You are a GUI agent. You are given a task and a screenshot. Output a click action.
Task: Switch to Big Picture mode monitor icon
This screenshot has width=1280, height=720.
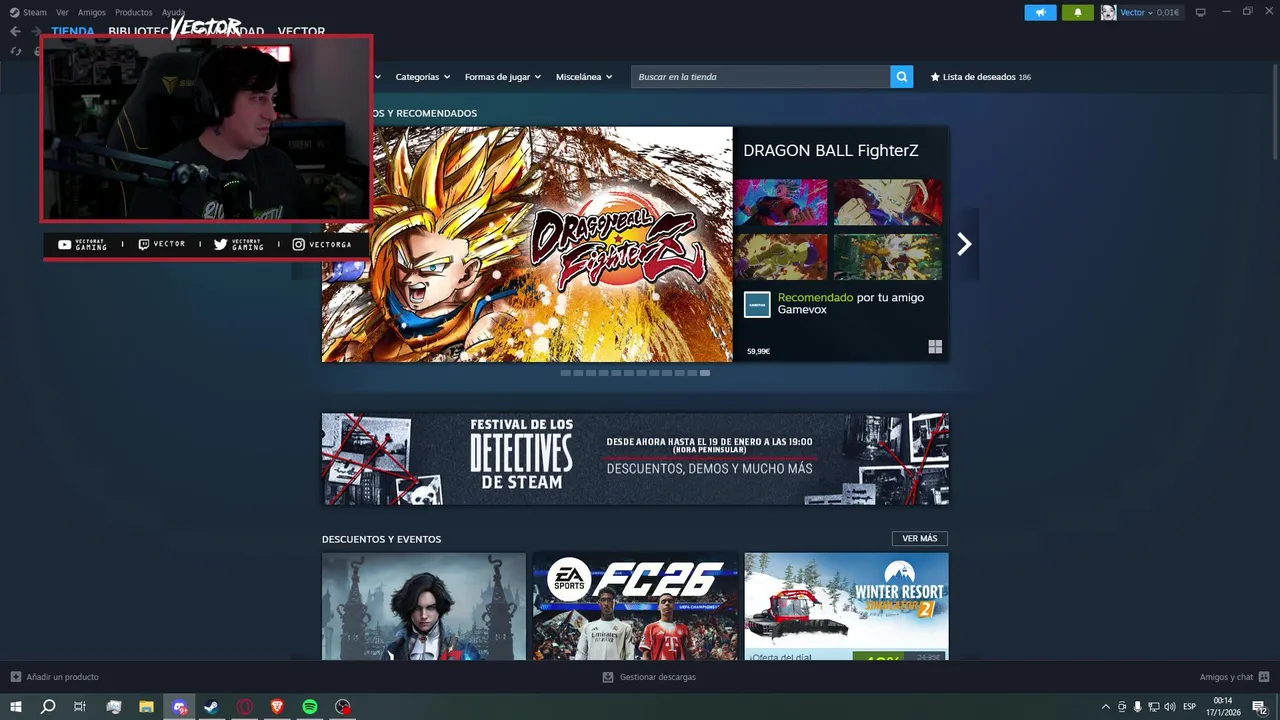(x=1201, y=12)
